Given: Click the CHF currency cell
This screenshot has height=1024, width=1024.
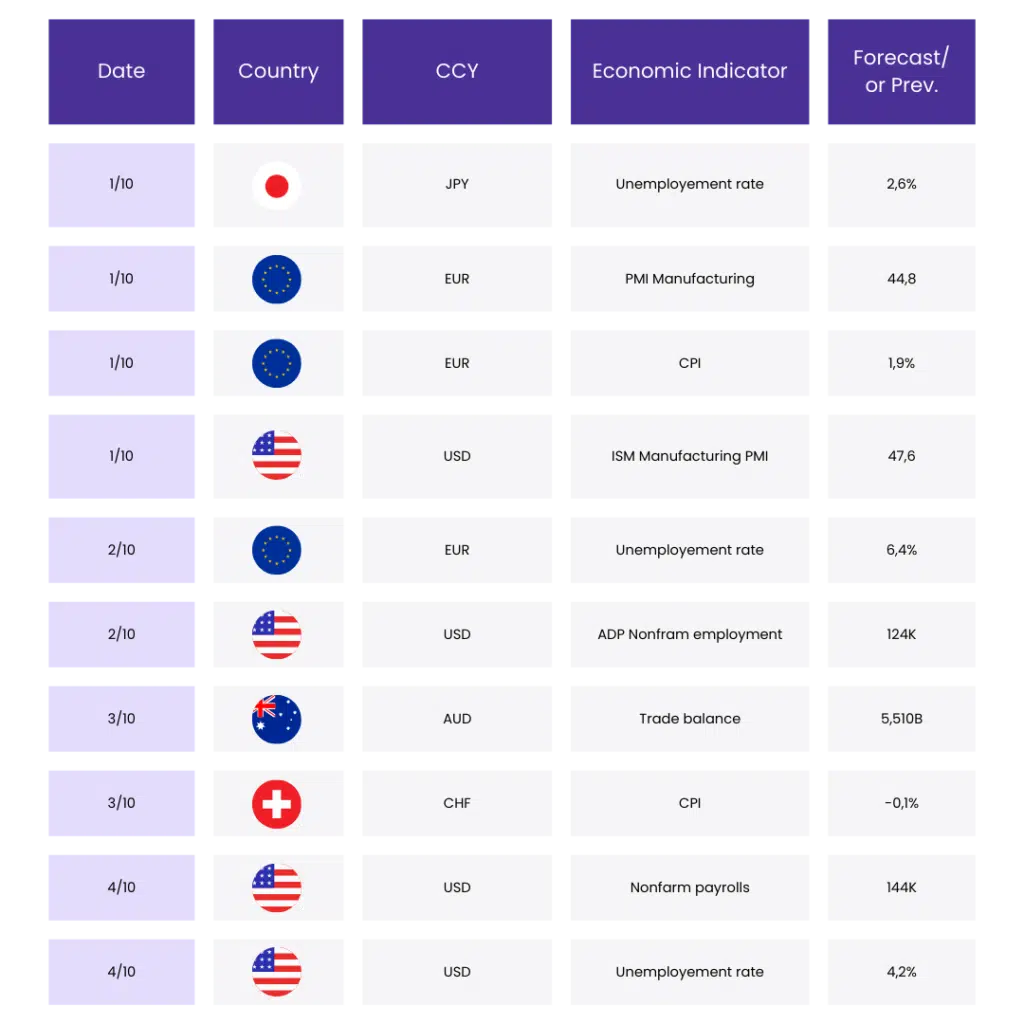Looking at the screenshot, I should tap(457, 803).
